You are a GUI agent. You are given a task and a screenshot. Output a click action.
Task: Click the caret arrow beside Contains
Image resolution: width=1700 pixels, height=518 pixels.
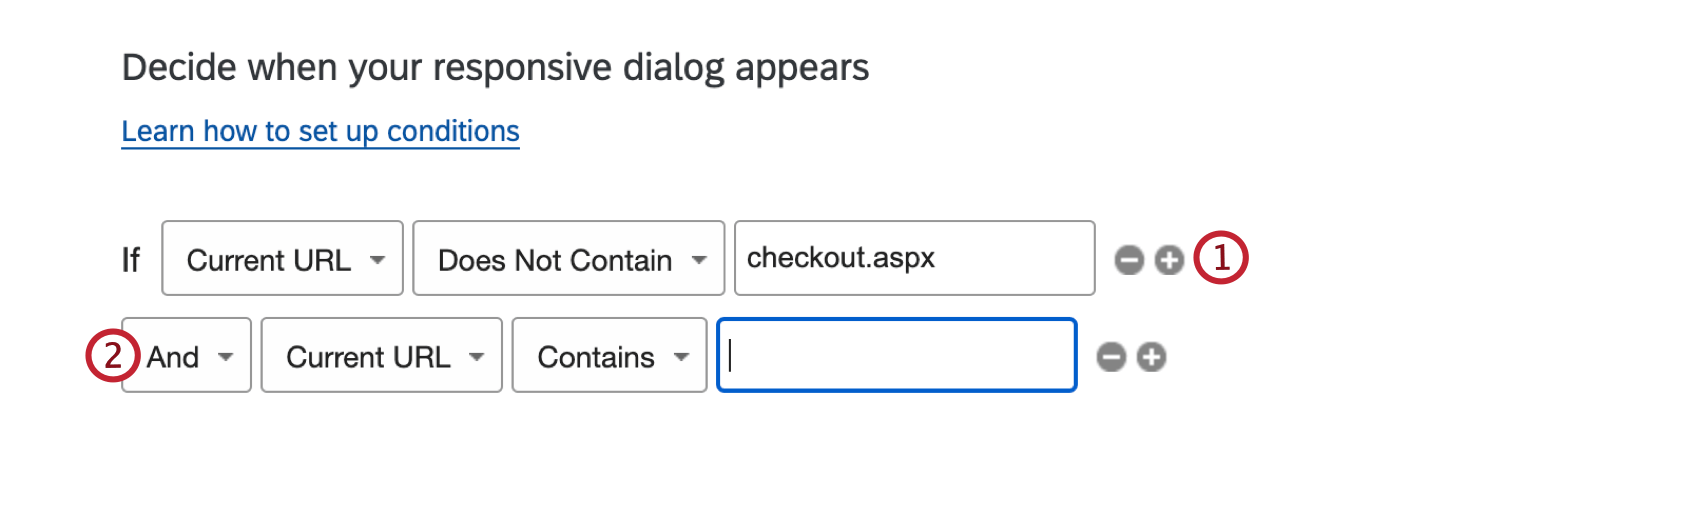[x=682, y=357]
